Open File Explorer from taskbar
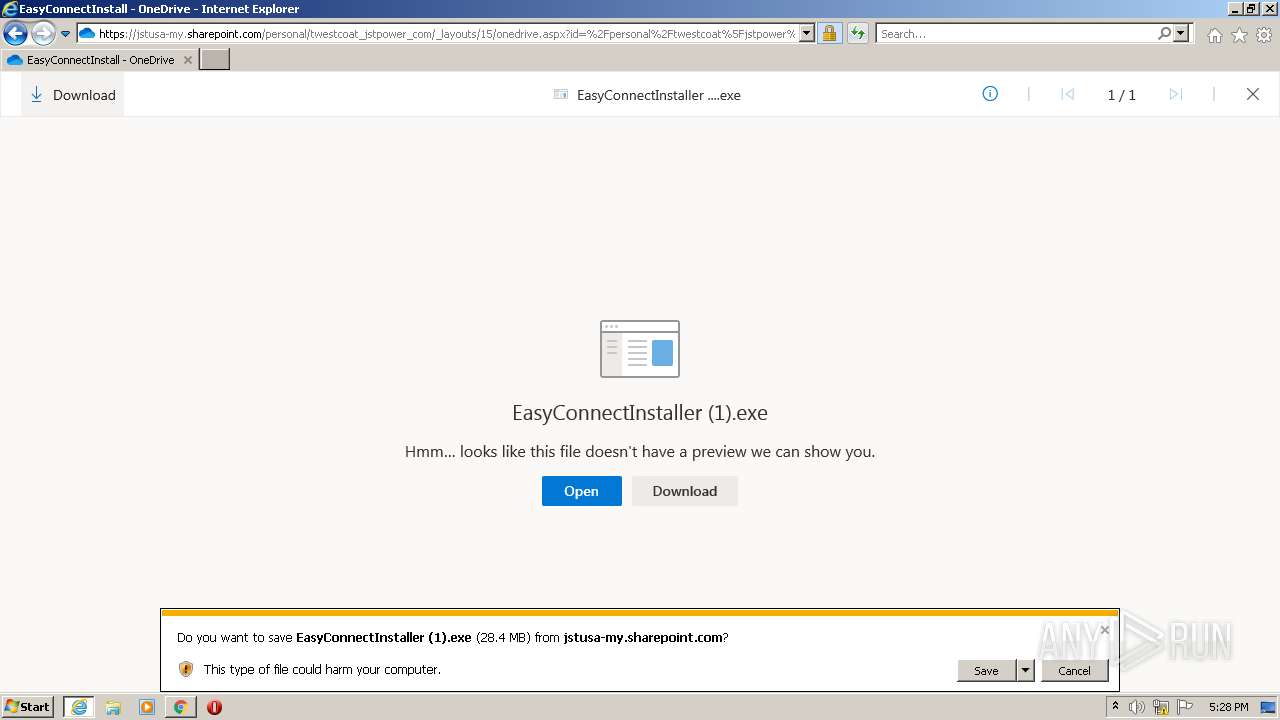This screenshot has width=1280, height=720. tap(113, 707)
